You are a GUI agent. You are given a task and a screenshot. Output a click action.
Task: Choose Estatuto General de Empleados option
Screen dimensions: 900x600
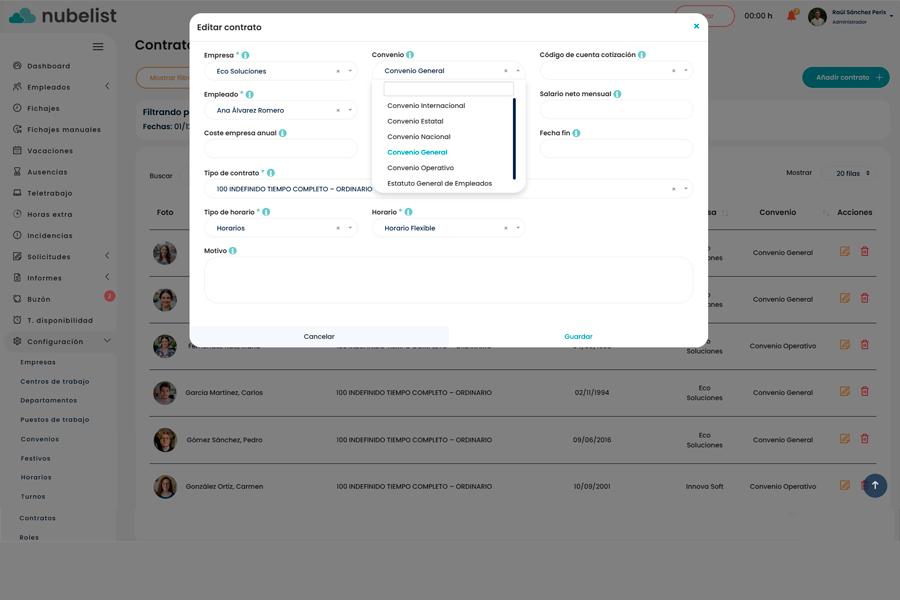439,184
